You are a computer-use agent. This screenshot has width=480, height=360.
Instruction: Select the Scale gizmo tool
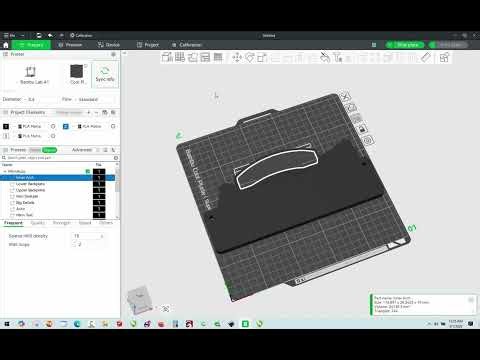[x=262, y=57]
